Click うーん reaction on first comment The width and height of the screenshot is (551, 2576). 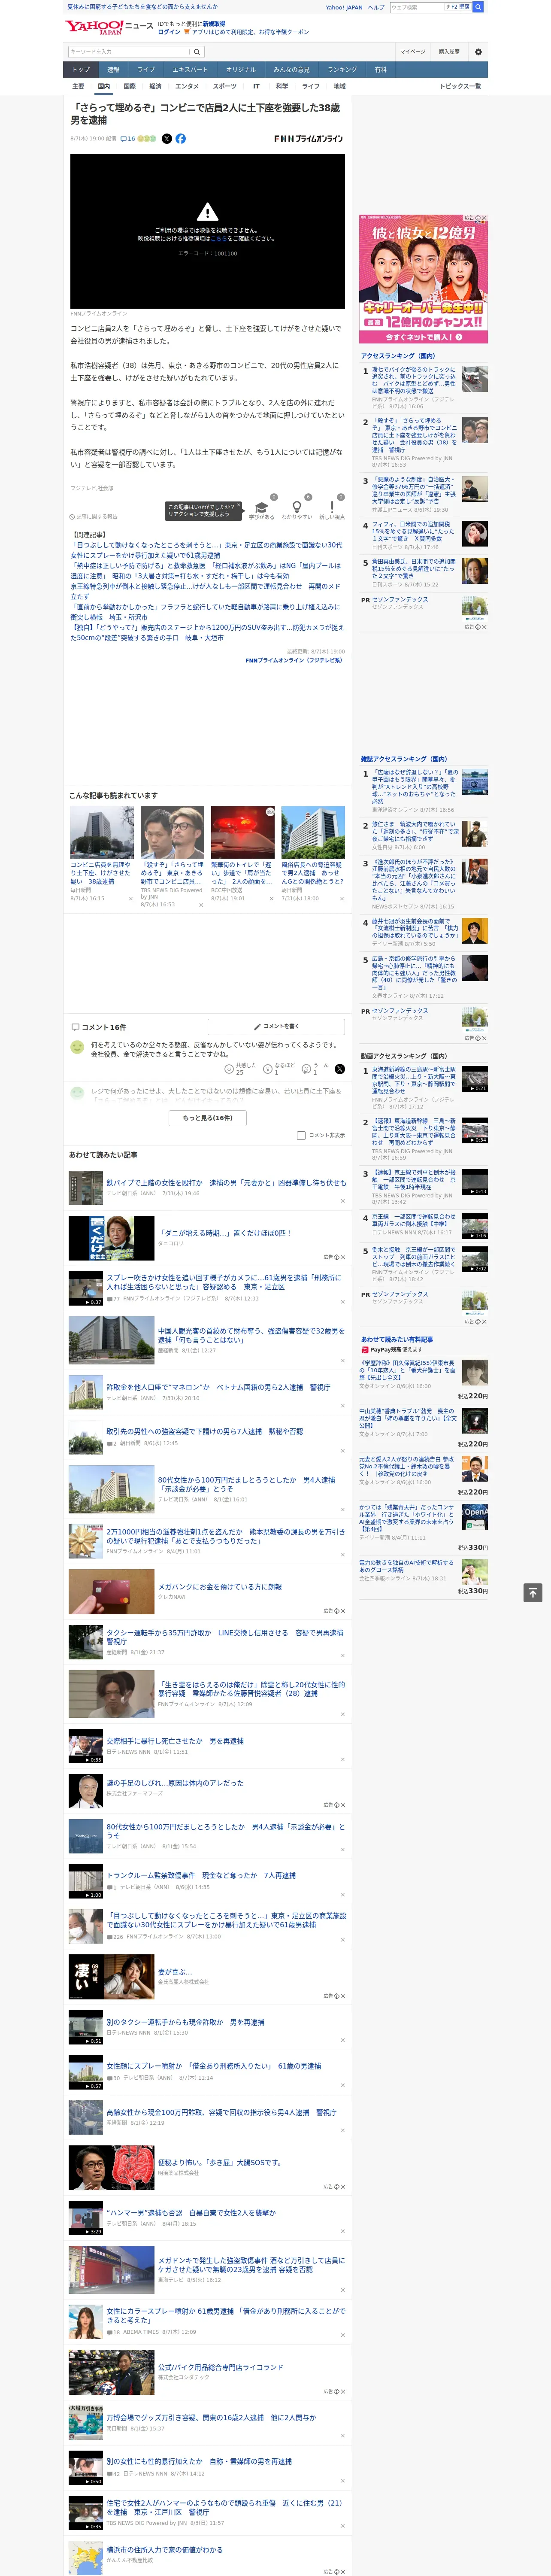tap(316, 1069)
